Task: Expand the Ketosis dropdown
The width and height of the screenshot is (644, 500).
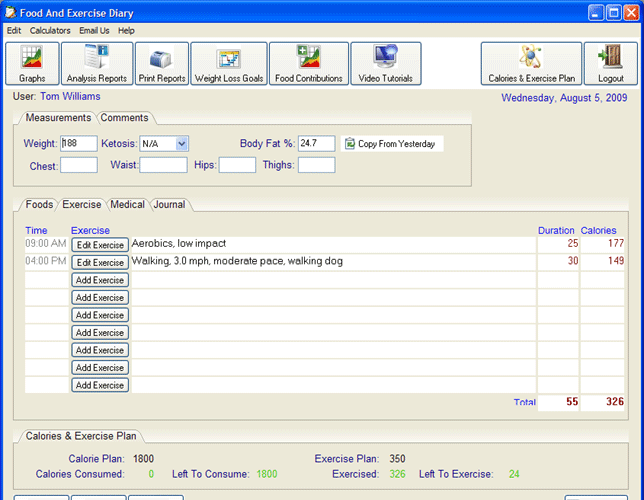Action: point(181,144)
